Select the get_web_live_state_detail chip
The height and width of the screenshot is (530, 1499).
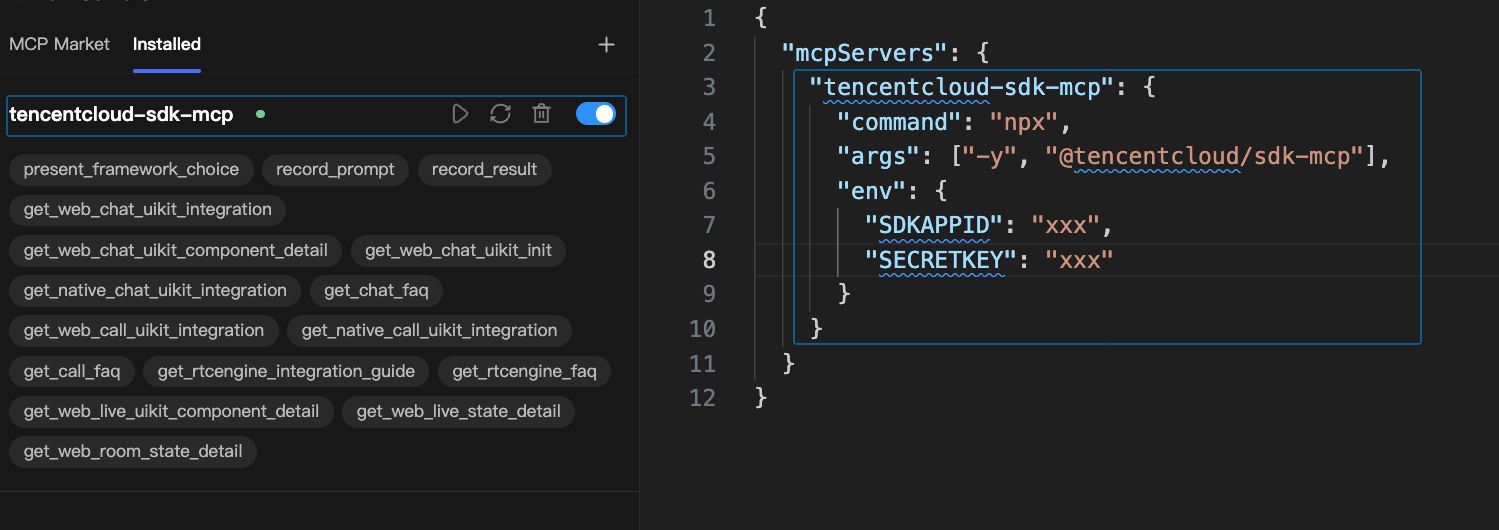(x=458, y=411)
